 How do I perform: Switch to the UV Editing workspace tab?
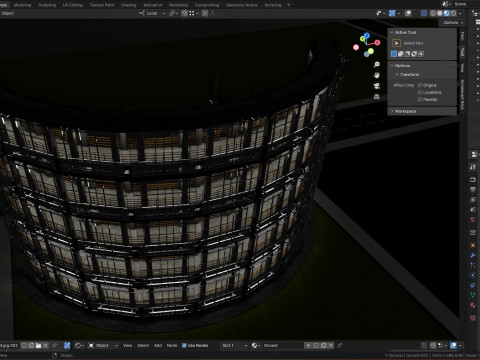click(73, 5)
